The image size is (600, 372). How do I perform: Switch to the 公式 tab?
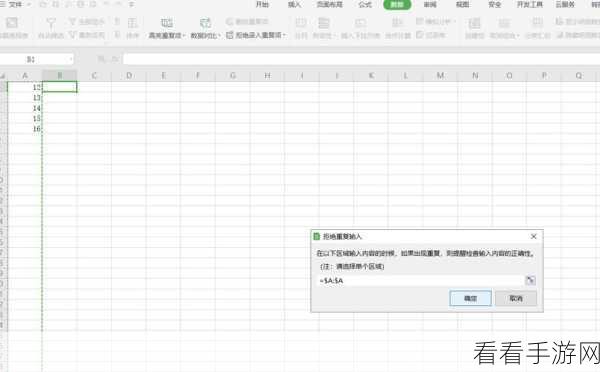tap(365, 5)
